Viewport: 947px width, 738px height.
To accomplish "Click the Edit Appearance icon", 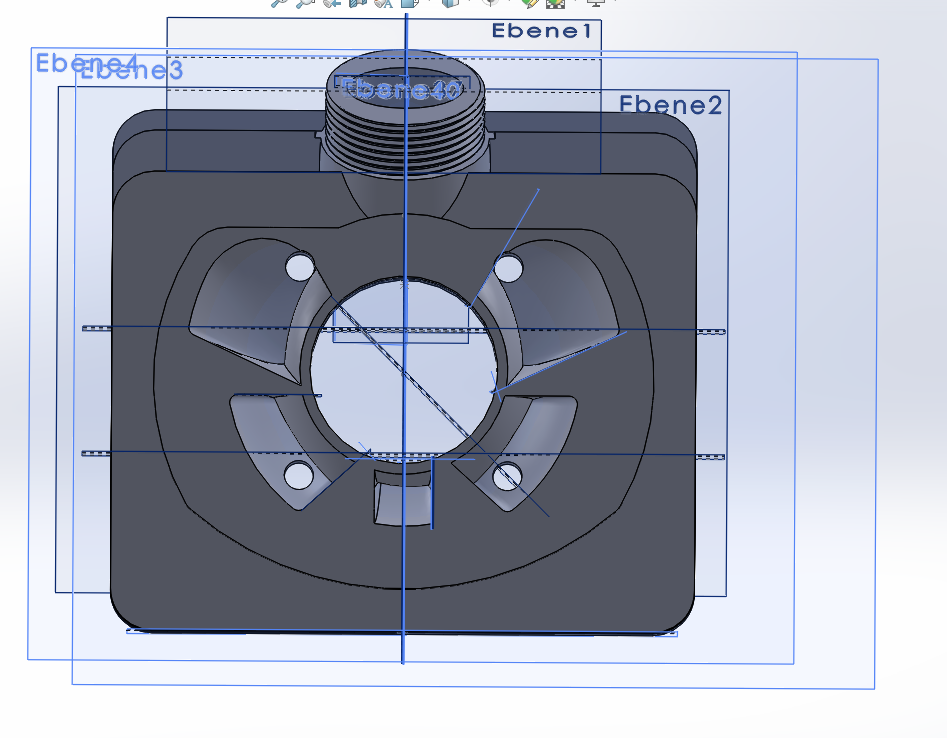I will pos(529,3).
